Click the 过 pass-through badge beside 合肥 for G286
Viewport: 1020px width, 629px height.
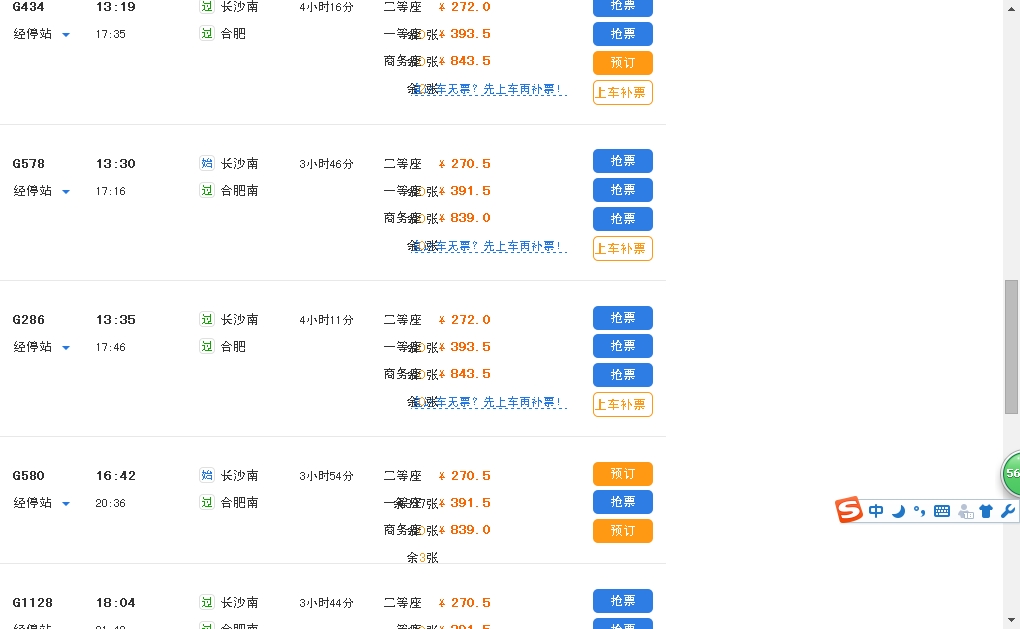pos(207,346)
